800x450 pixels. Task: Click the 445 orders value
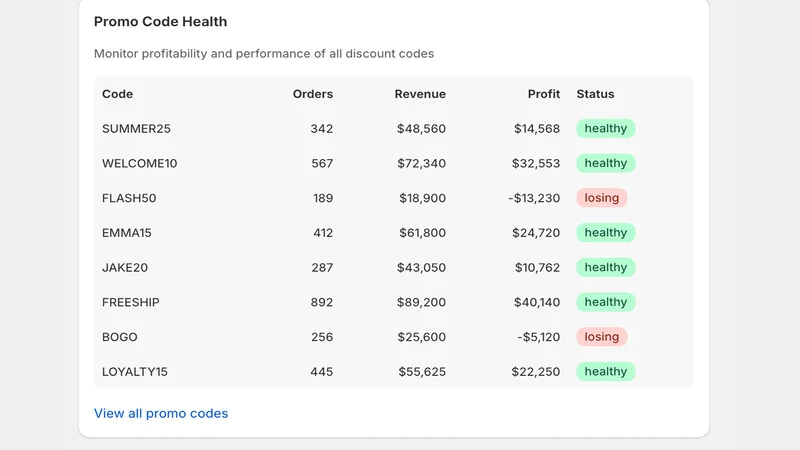pos(321,371)
